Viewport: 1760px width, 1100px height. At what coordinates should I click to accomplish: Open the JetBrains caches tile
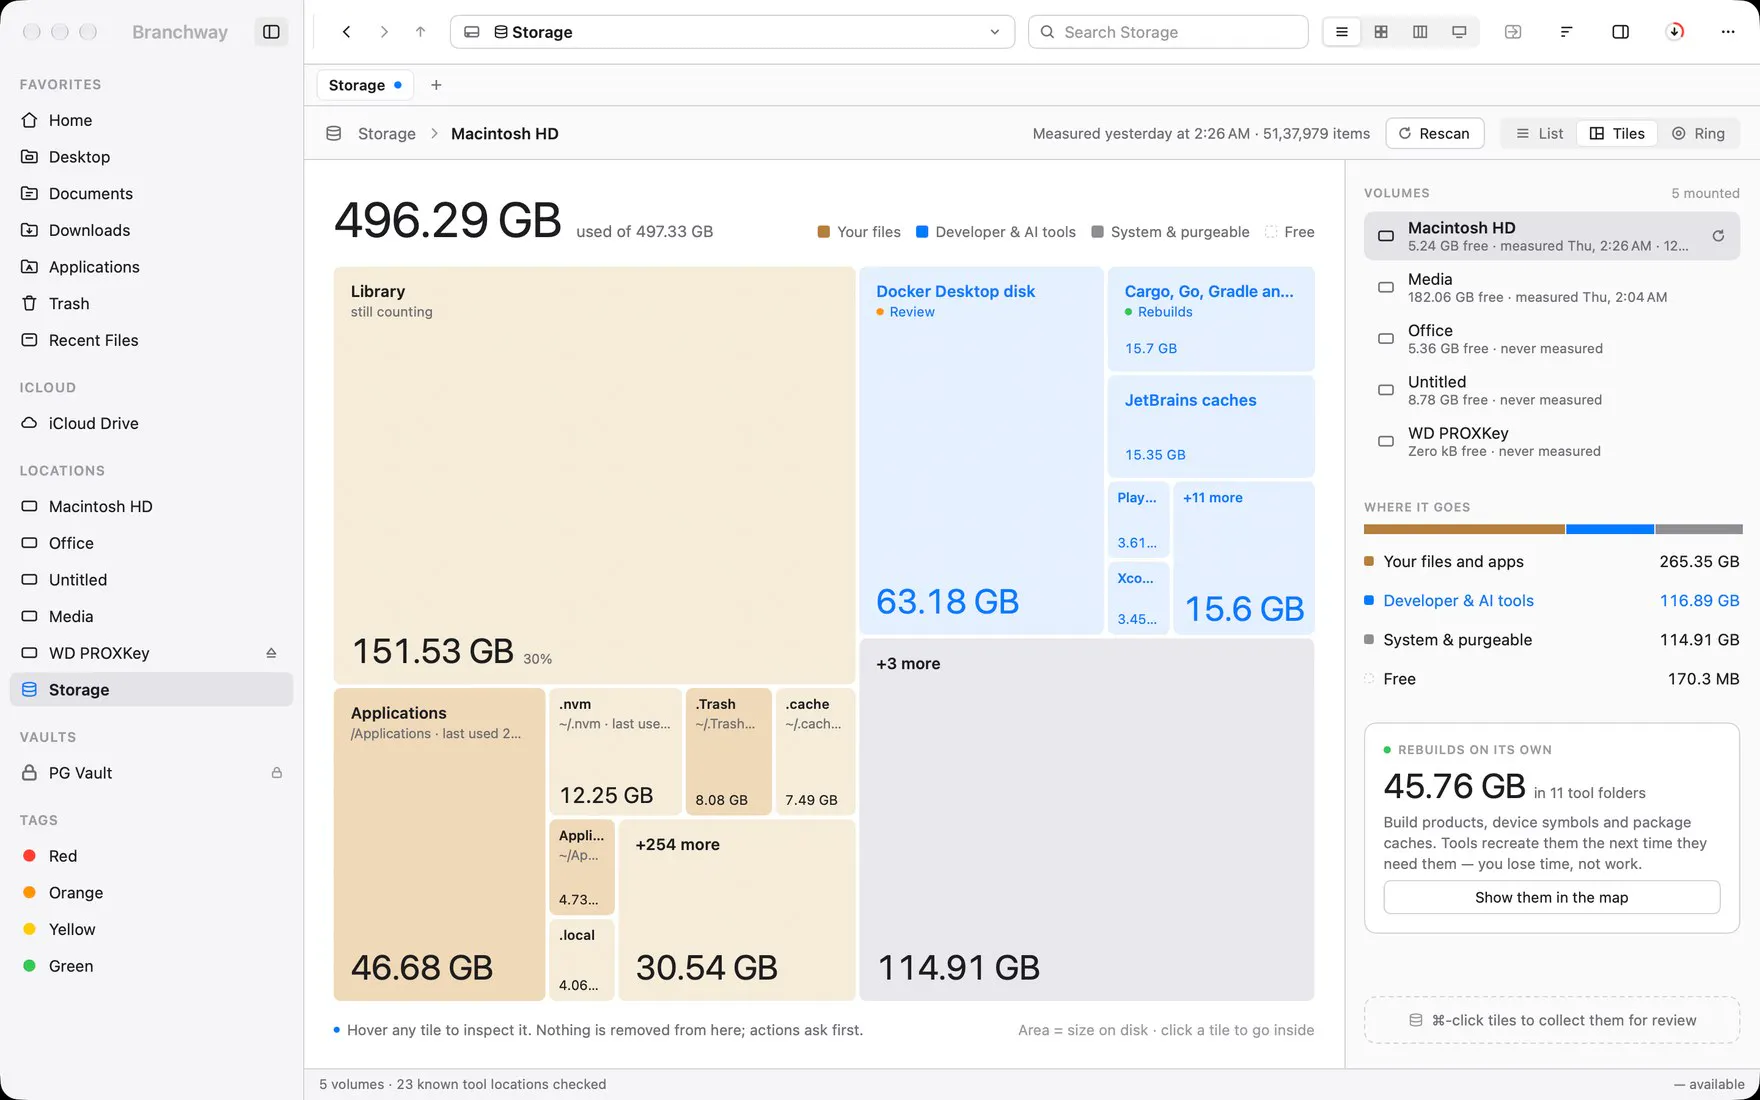[x=1211, y=426]
